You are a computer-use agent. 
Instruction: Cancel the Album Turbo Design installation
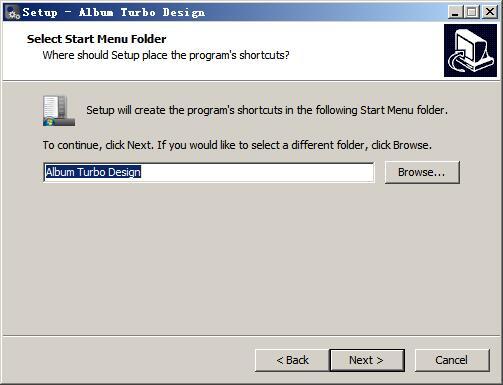(x=452, y=360)
